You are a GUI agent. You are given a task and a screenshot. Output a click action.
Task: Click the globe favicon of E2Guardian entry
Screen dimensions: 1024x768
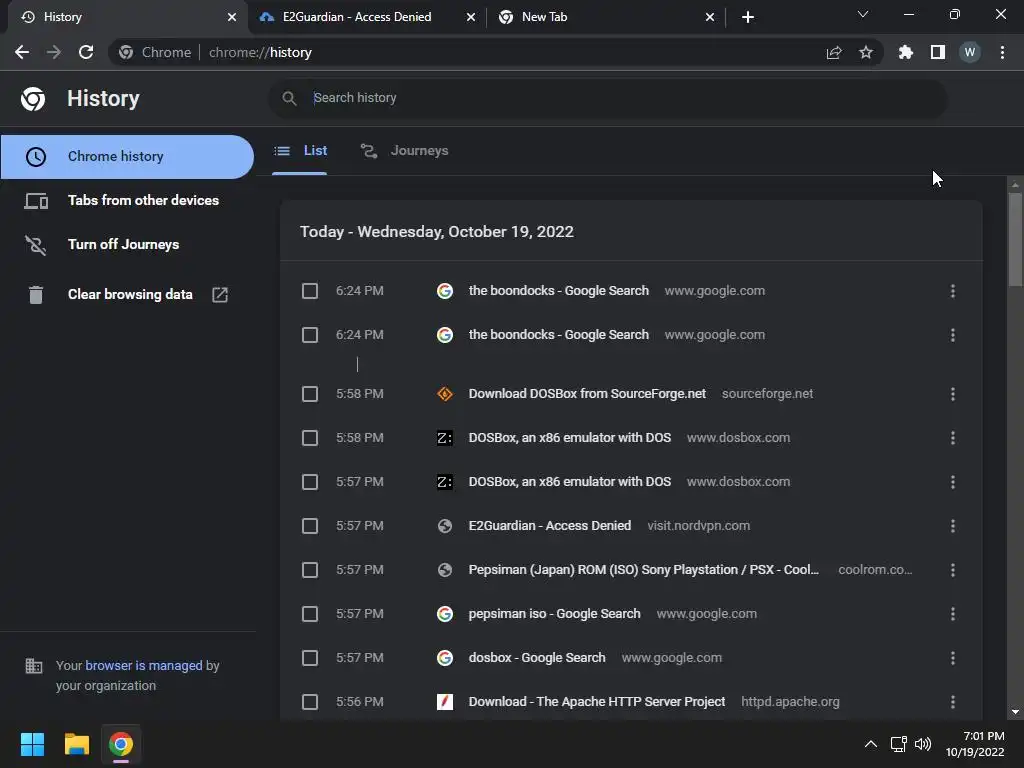click(445, 526)
